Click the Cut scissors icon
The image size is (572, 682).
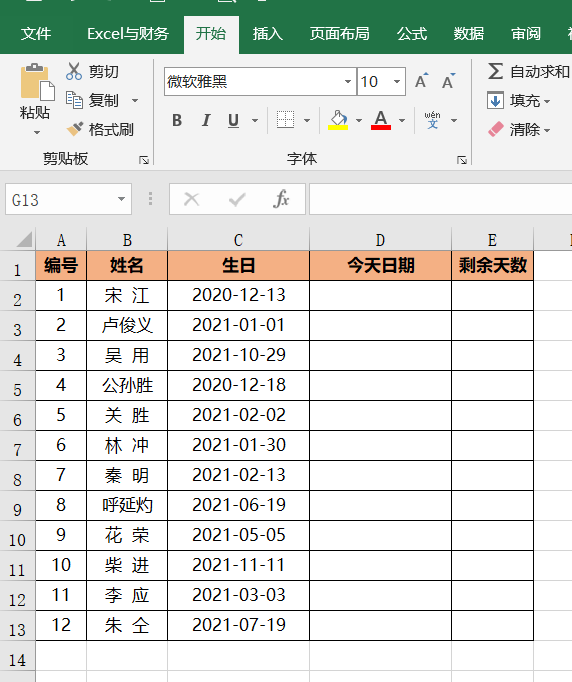tap(74, 71)
